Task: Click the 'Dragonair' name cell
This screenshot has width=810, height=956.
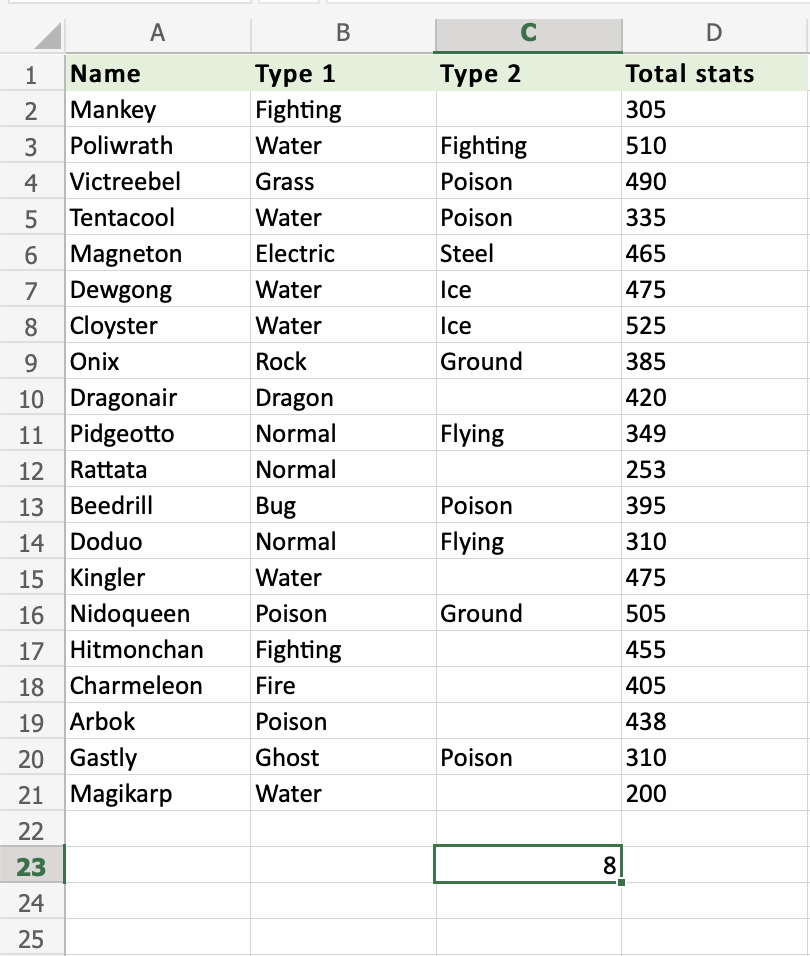Action: tap(157, 398)
